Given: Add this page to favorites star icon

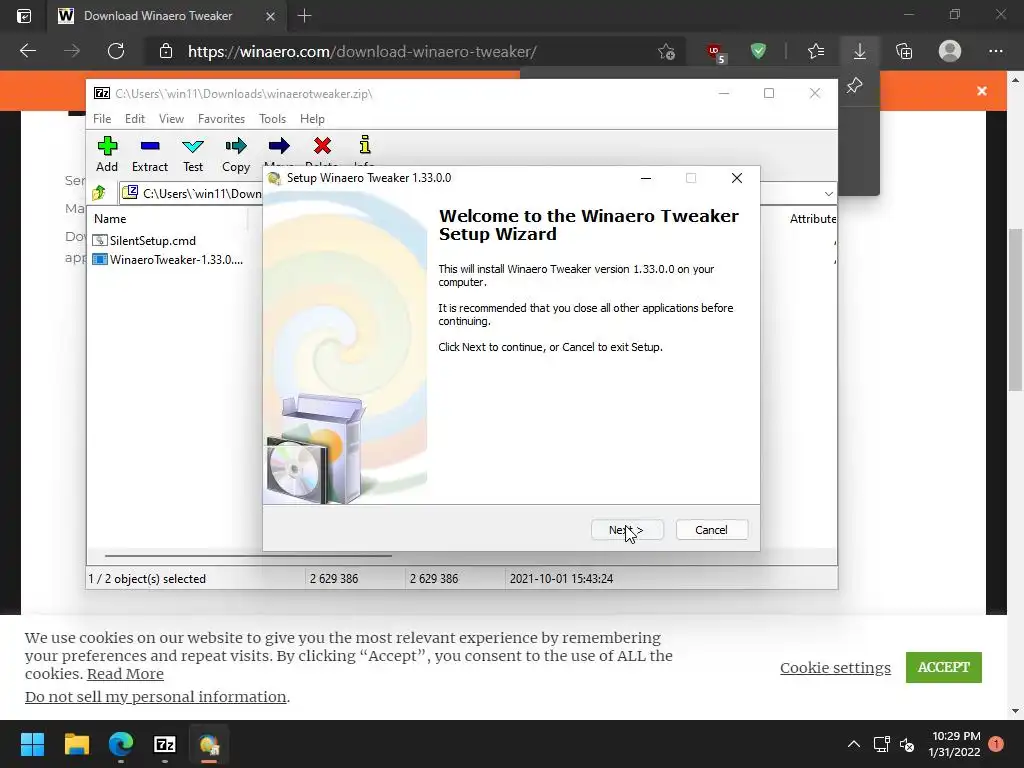Looking at the screenshot, I should point(666,51).
